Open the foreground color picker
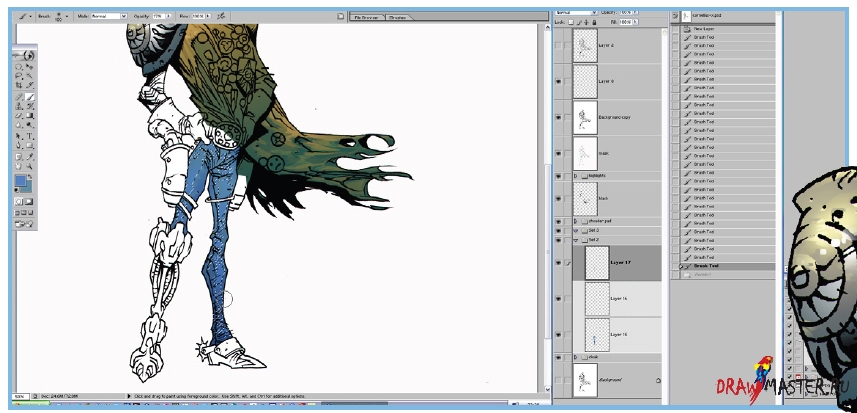The image size is (857, 413). (x=21, y=181)
